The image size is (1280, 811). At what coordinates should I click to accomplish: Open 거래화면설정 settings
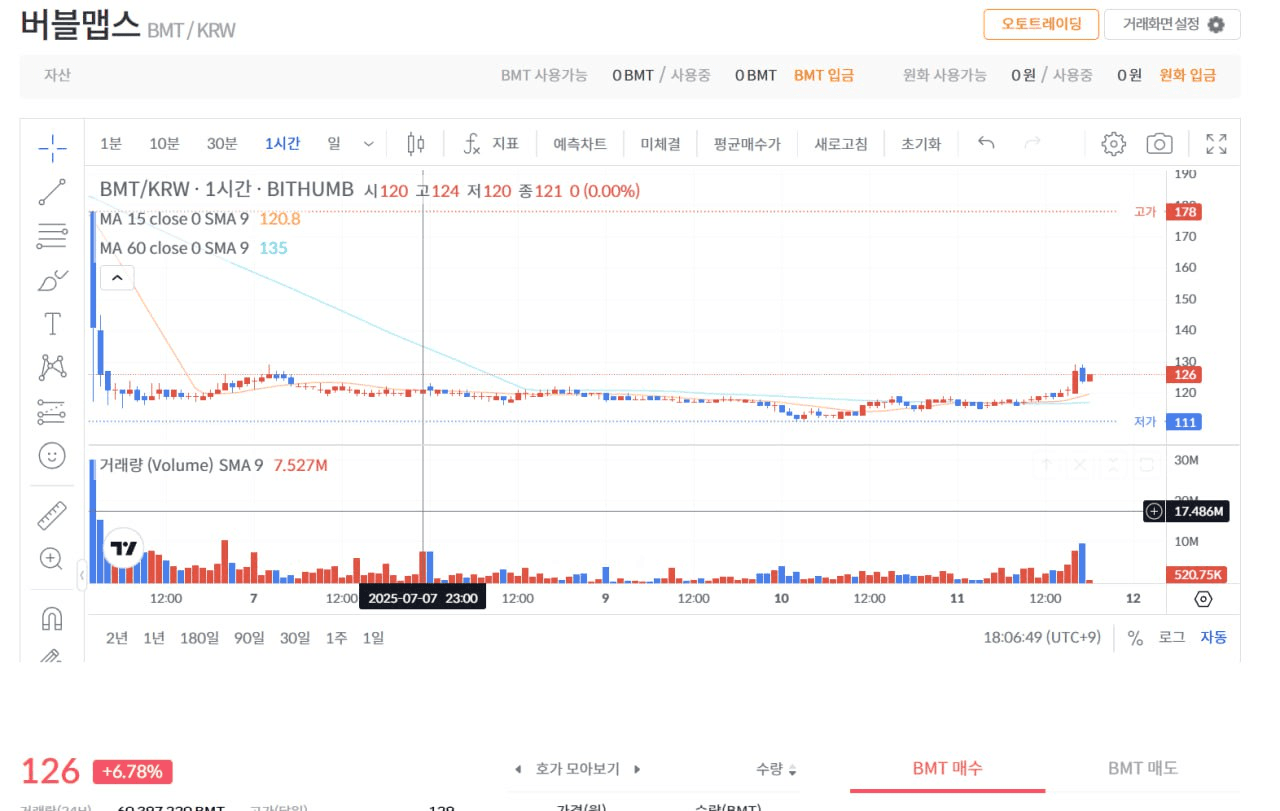(1172, 24)
